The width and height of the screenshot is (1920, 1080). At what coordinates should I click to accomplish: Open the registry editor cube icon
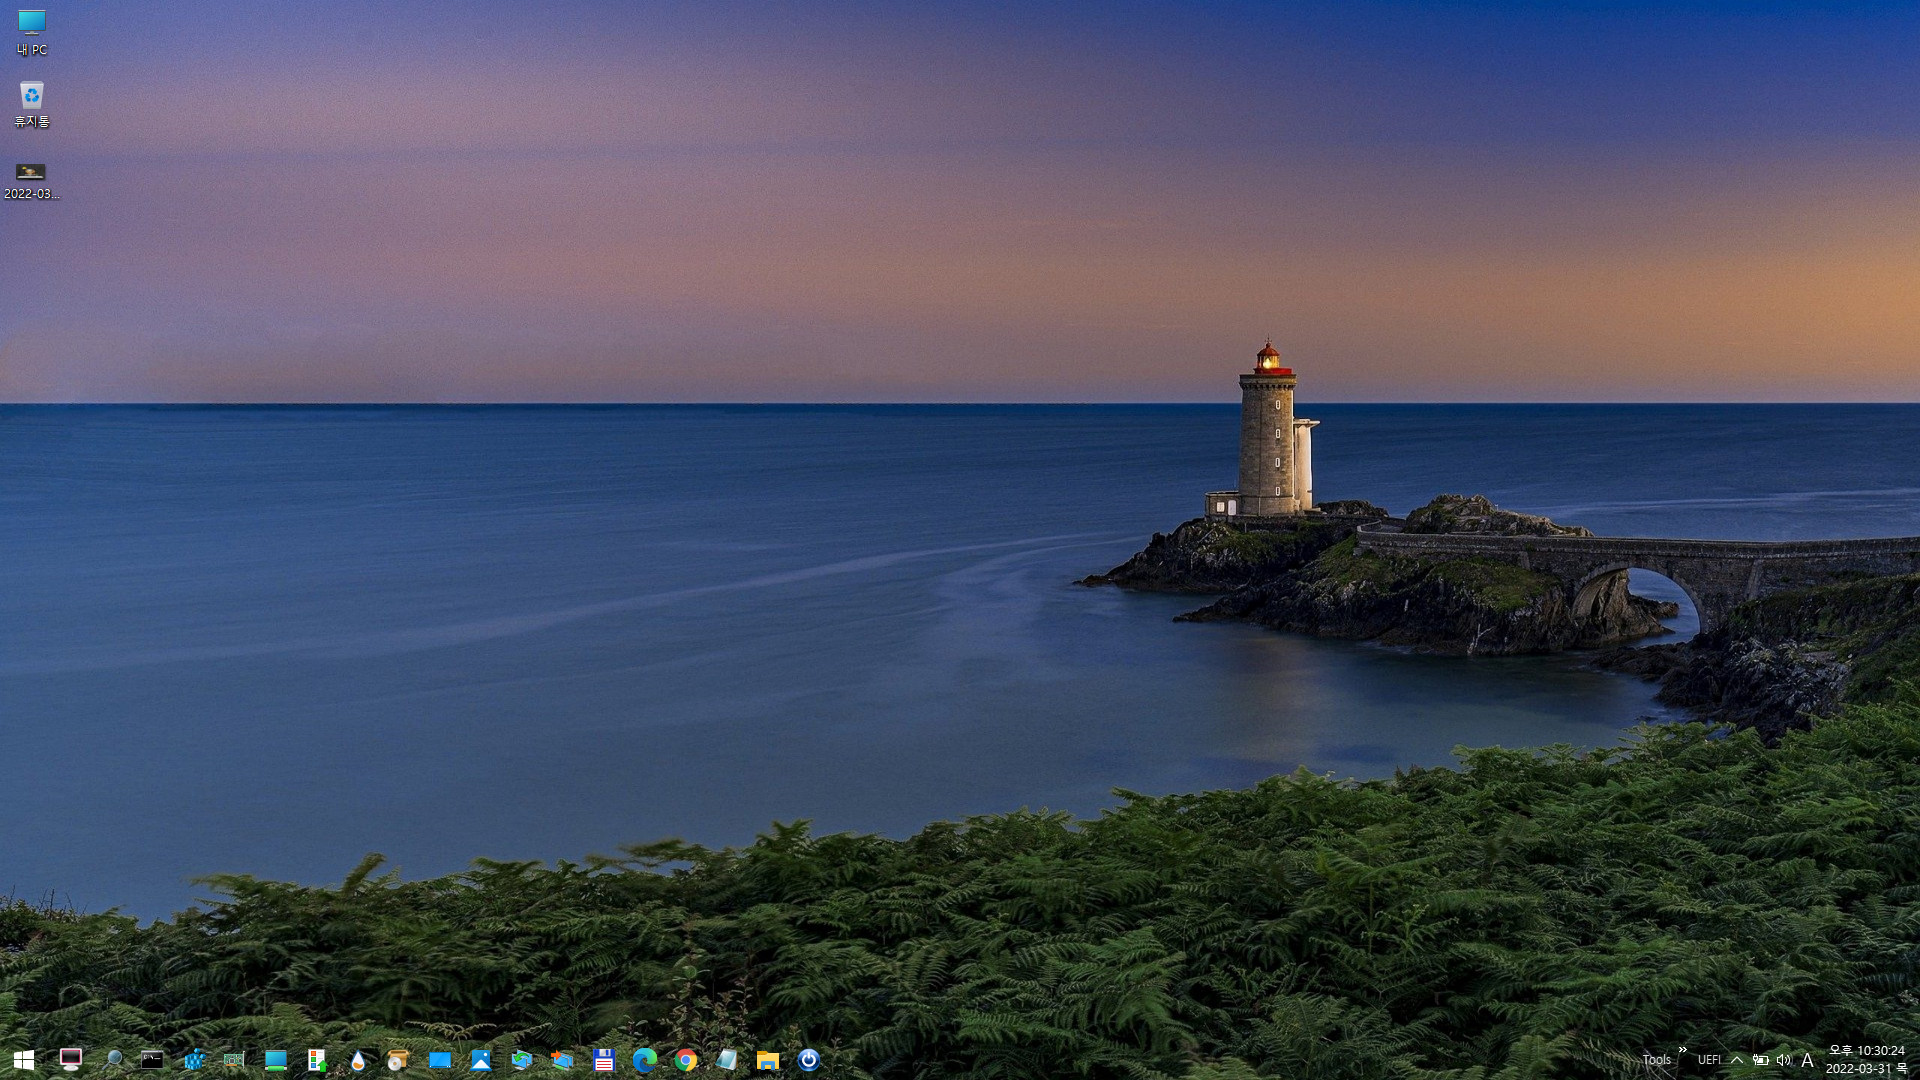[194, 1060]
